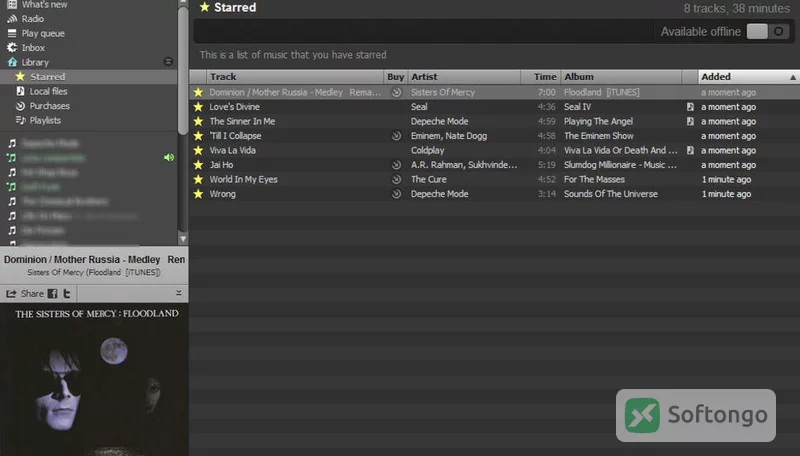Image resolution: width=800 pixels, height=456 pixels.
Task: Click the sidebar scrollbar down arrow
Action: click(183, 239)
